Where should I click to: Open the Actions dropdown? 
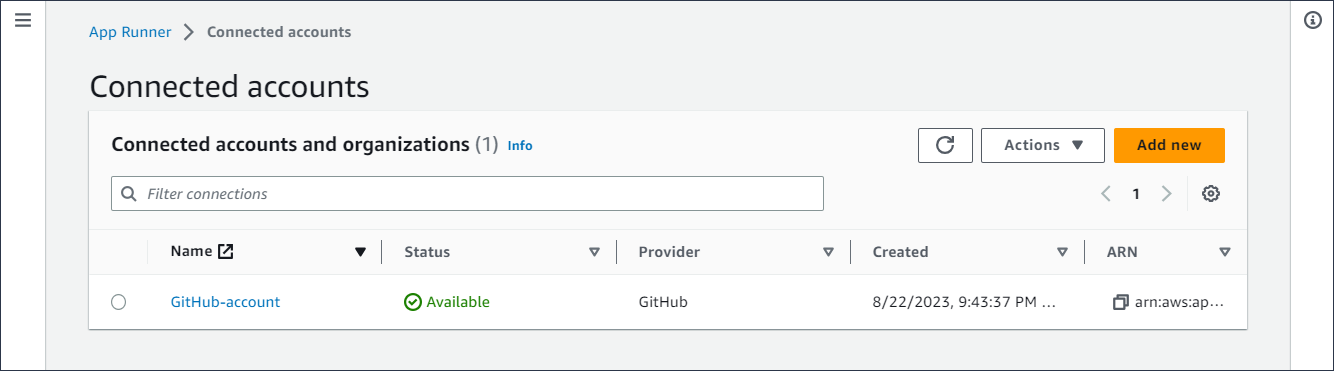[x=1043, y=145]
